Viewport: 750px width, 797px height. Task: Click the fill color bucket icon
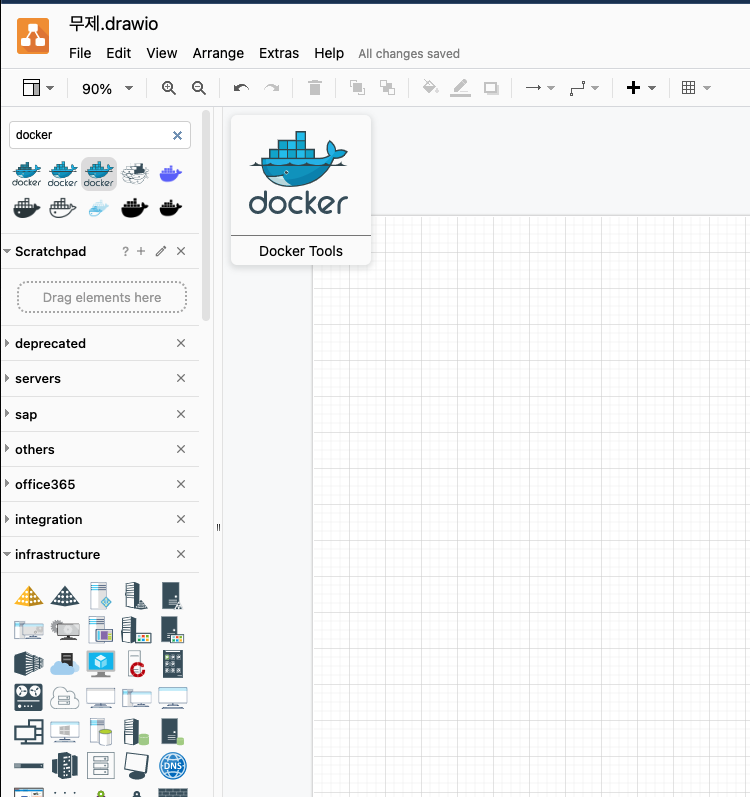(430, 87)
